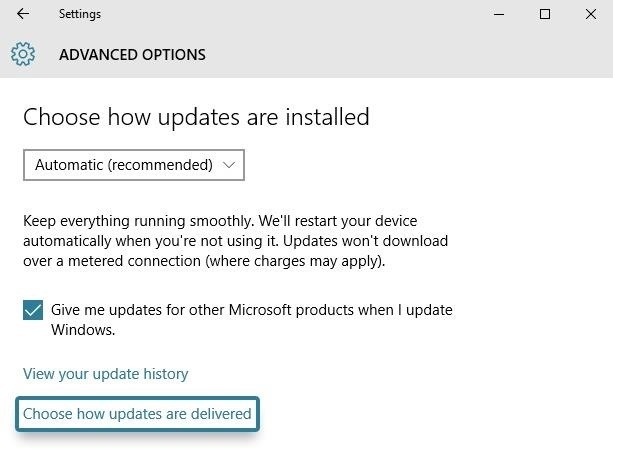Click the Settings window title text
Screen dimensions: 619x450
coord(80,14)
